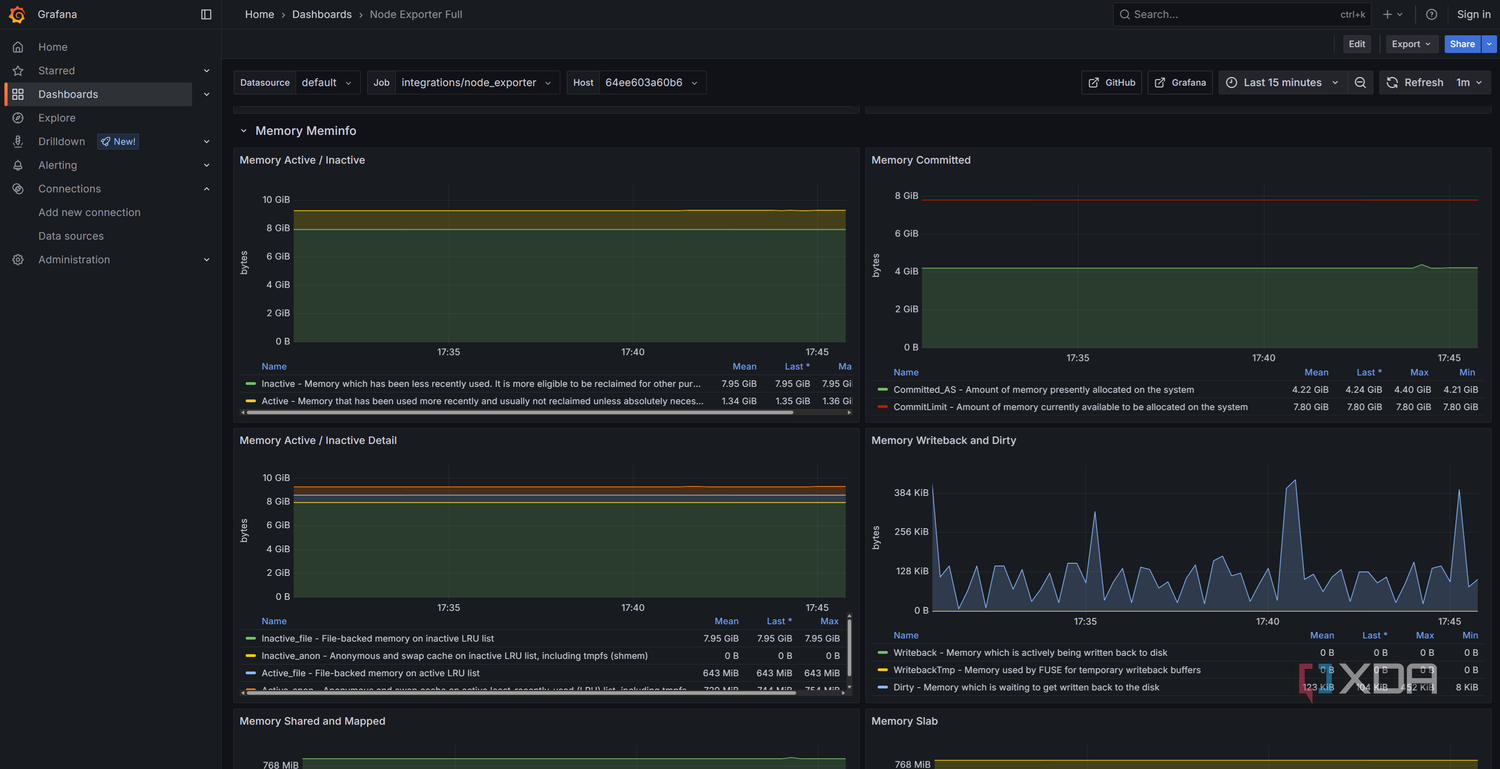The image size is (1500, 769).
Task: Click the refresh circular arrows icon
Action: pos(1392,83)
